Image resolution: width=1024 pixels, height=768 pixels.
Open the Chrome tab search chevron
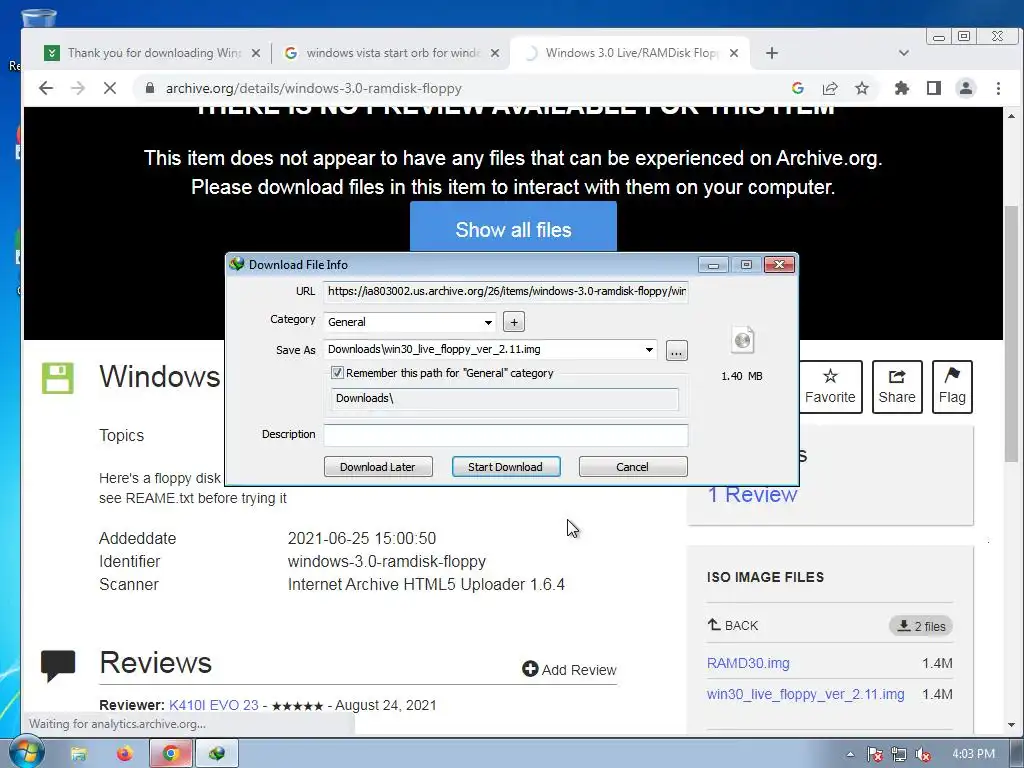click(x=904, y=53)
